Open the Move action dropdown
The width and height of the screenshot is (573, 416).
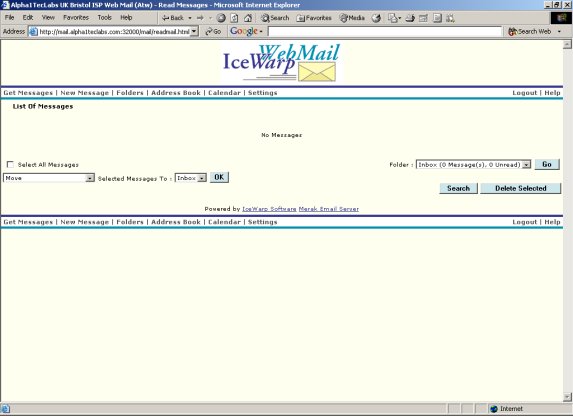pos(90,178)
